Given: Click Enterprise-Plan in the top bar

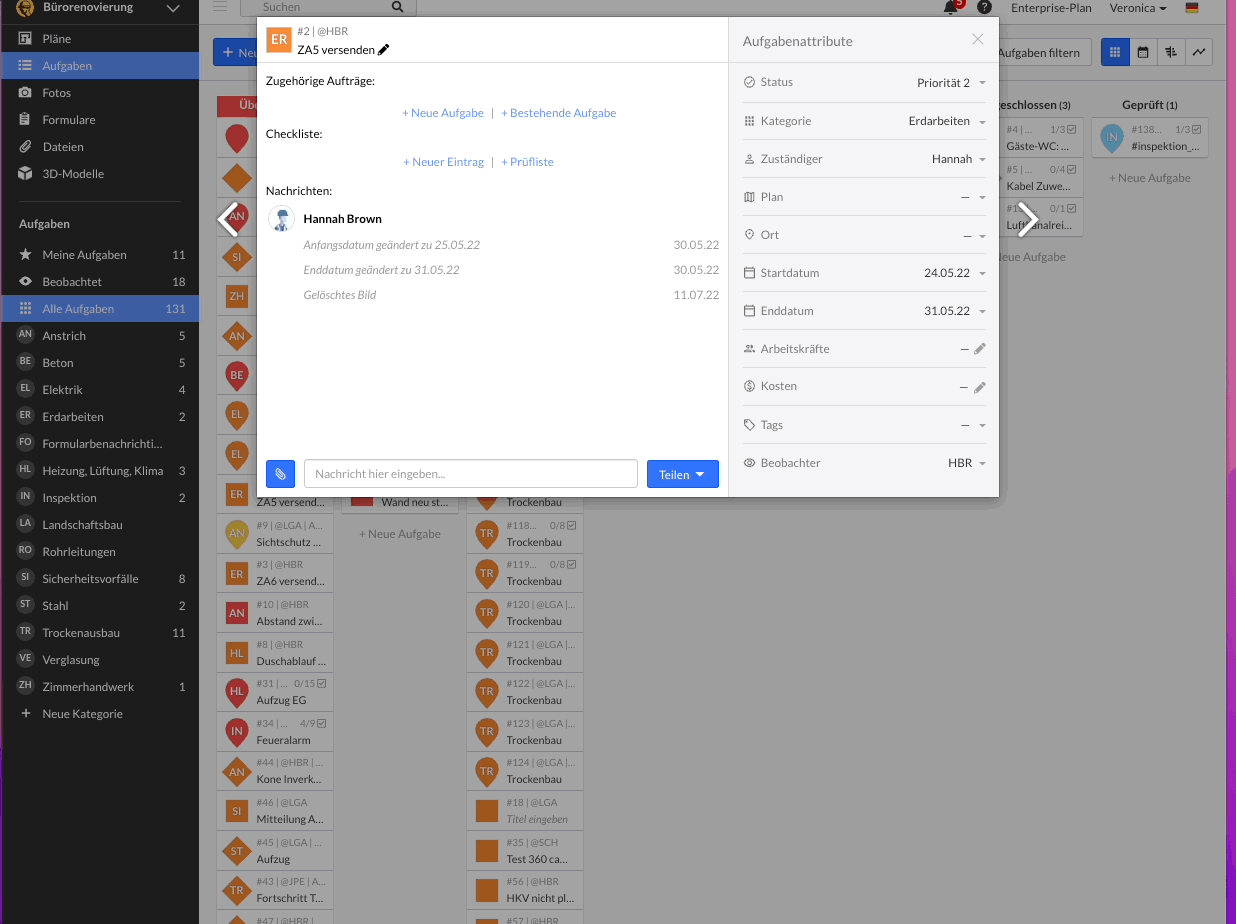Looking at the screenshot, I should tap(1051, 8).
